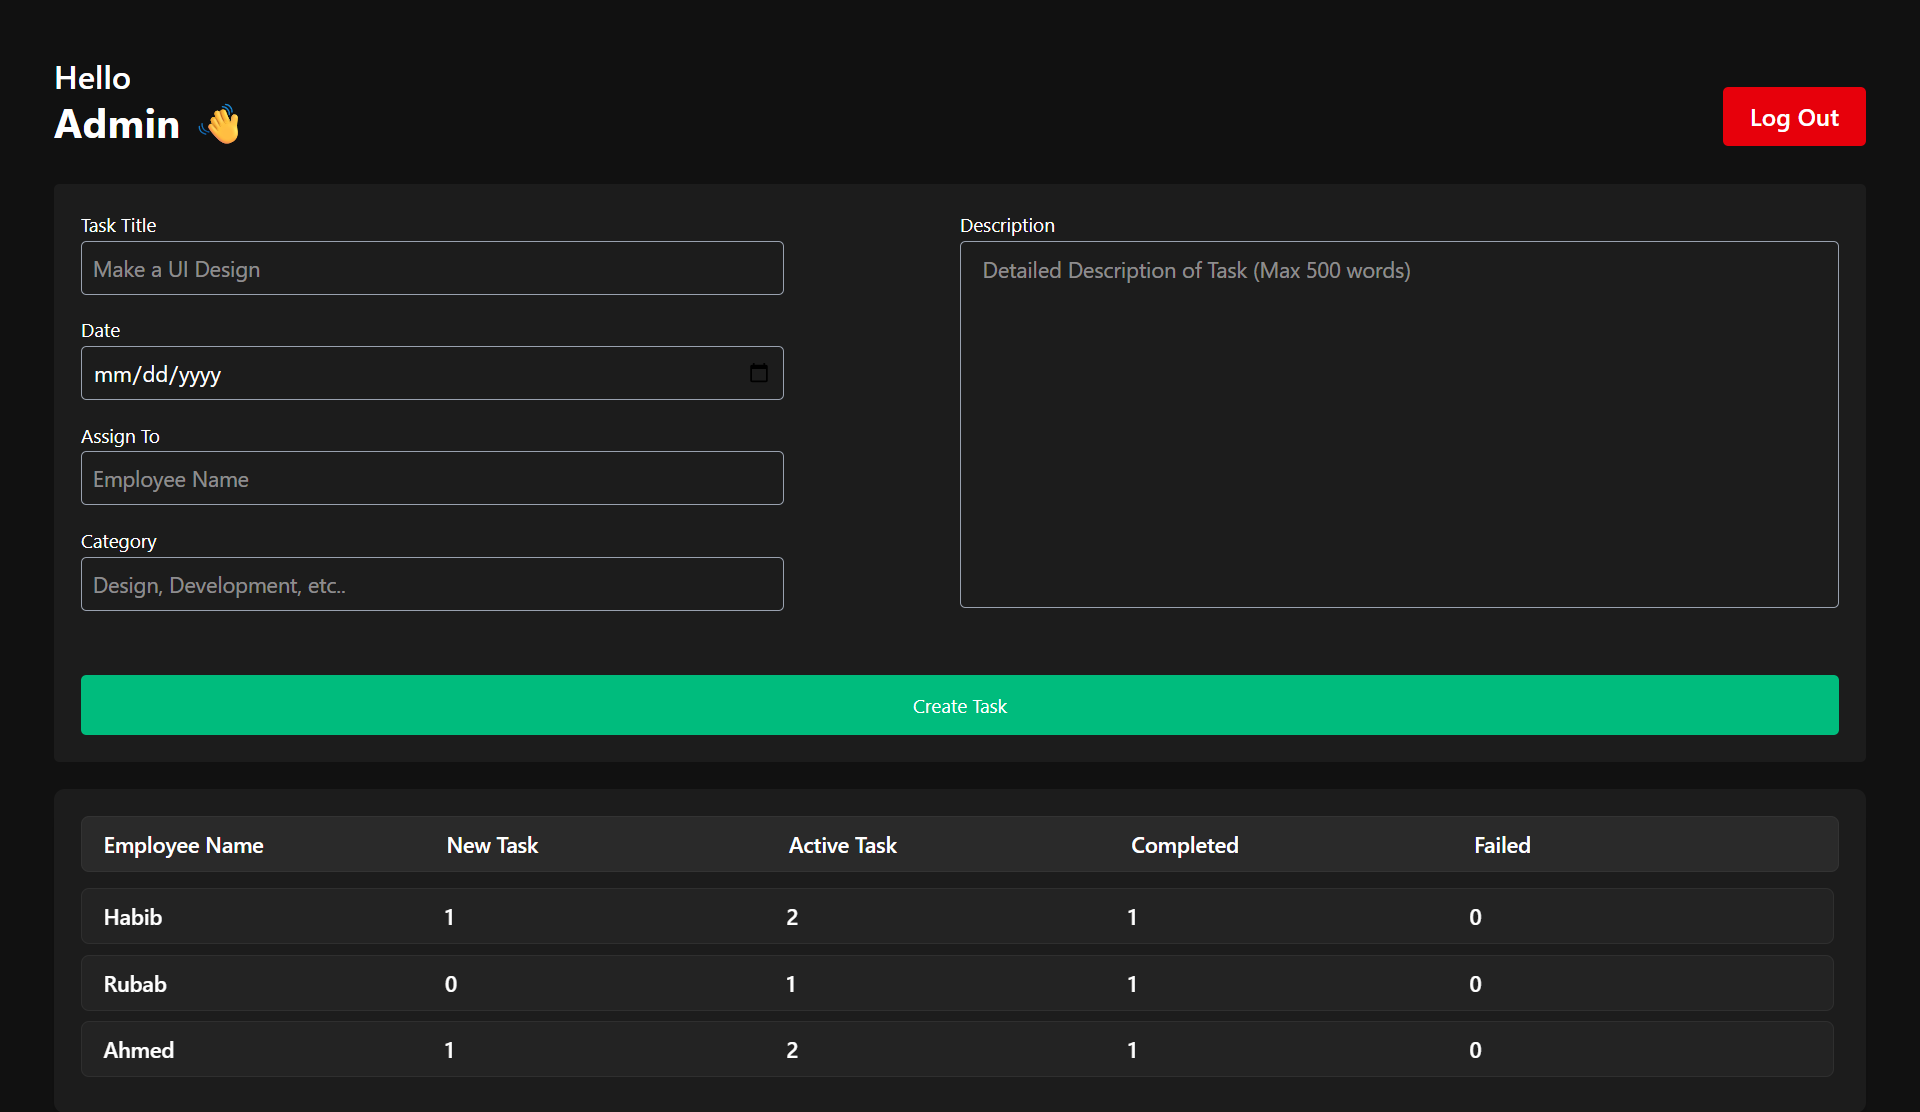Click the Log Out button

tap(1793, 117)
